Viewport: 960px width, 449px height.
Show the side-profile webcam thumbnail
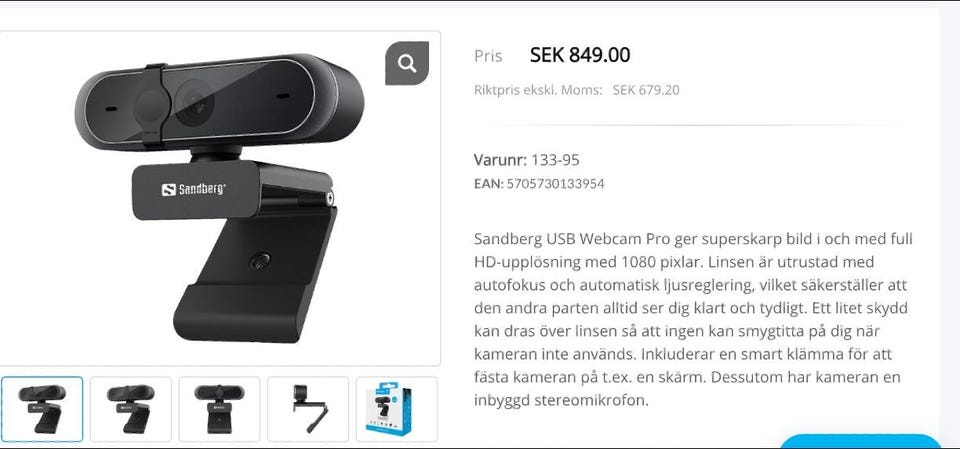point(308,409)
